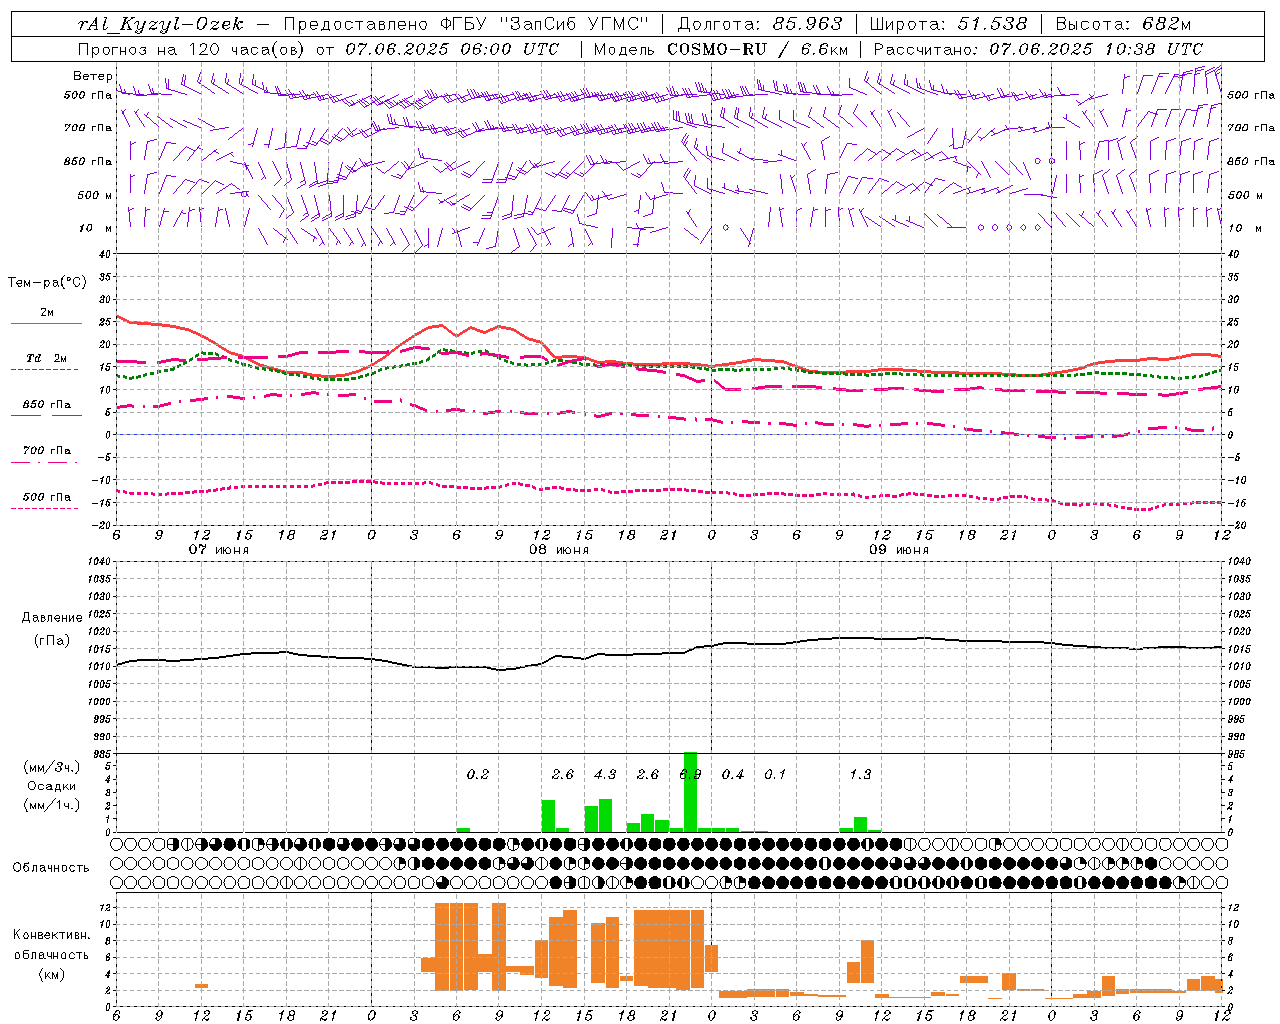
Task: Click the 700 гПа entry in the temperature legend
Action: [46, 451]
